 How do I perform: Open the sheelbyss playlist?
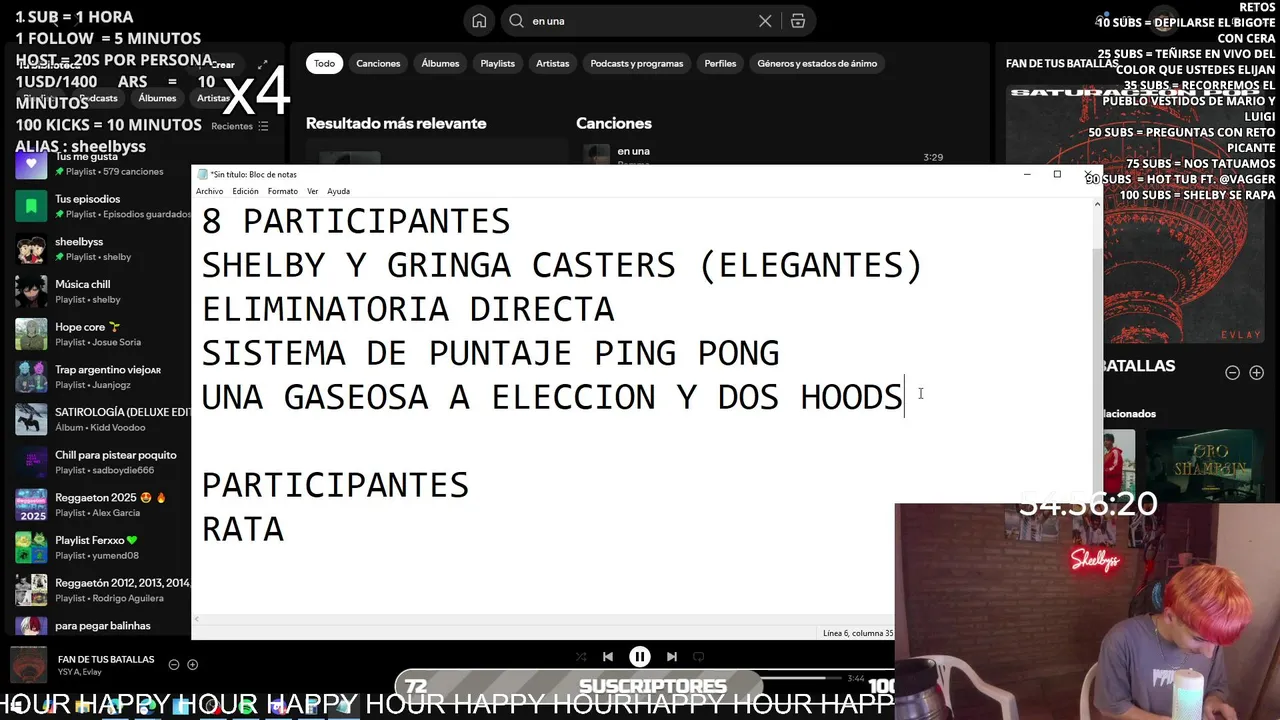(100, 249)
